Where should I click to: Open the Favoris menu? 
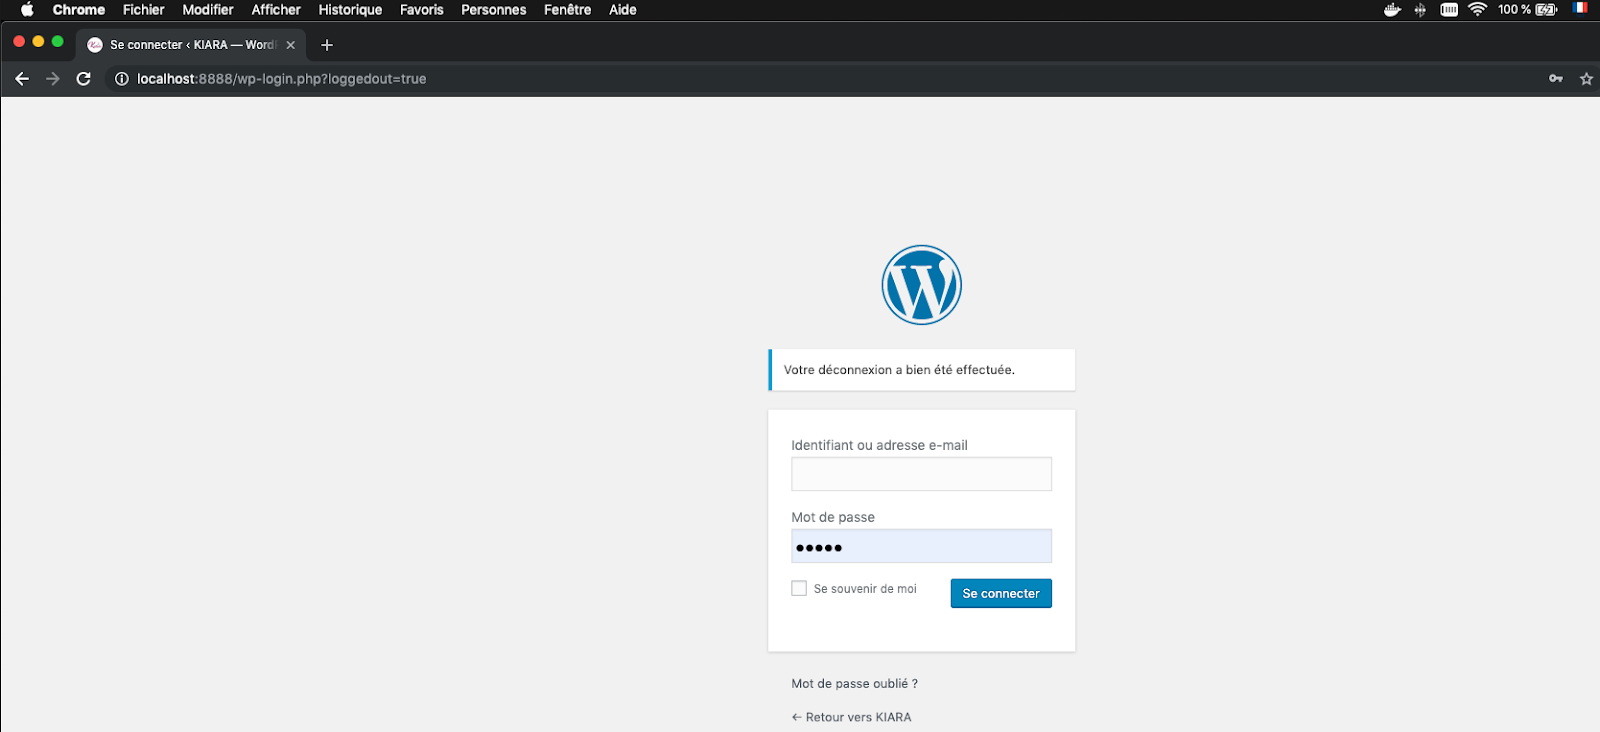pyautogui.click(x=422, y=10)
